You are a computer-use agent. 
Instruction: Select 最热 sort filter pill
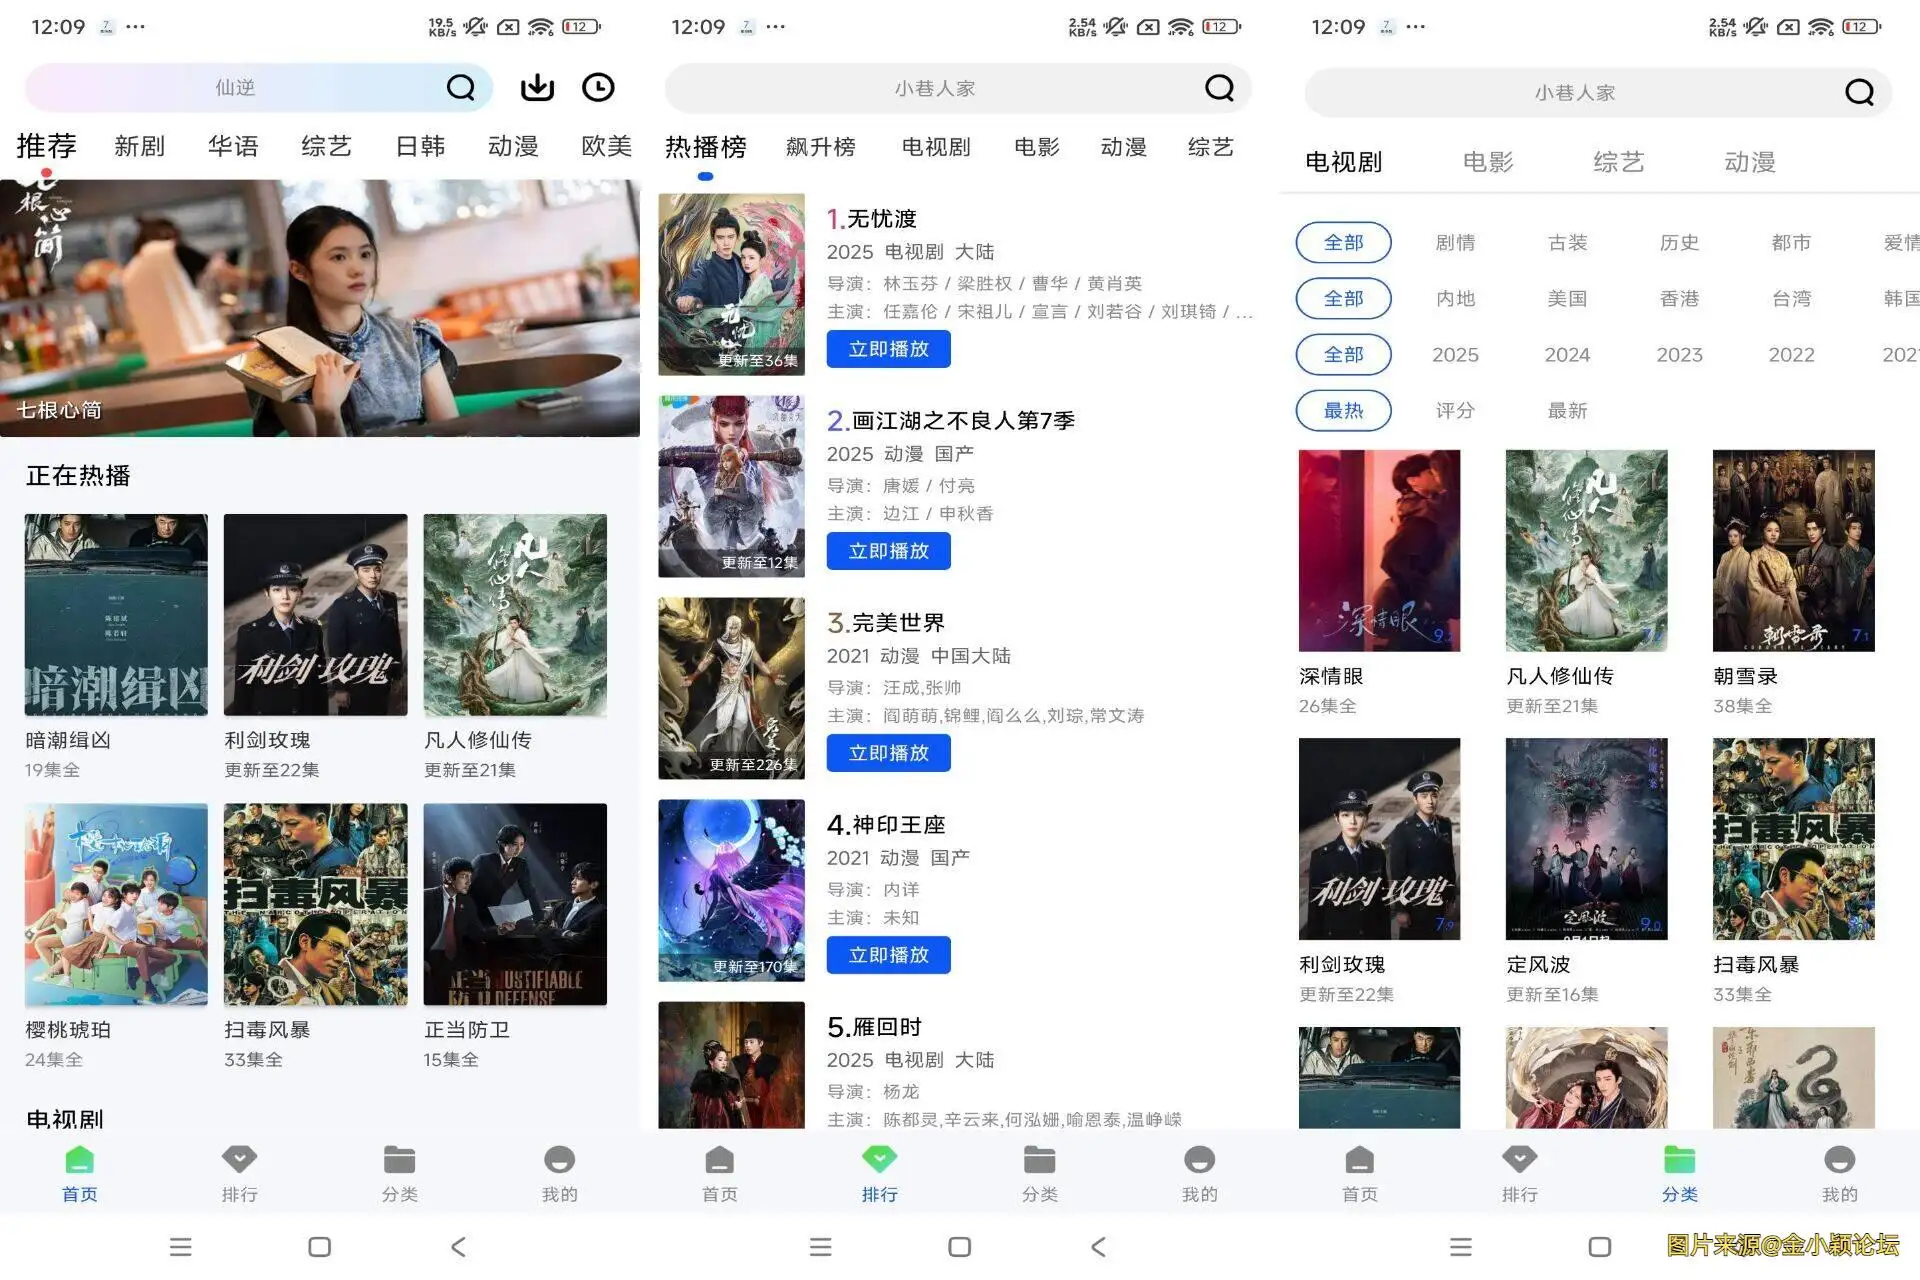tap(1343, 410)
